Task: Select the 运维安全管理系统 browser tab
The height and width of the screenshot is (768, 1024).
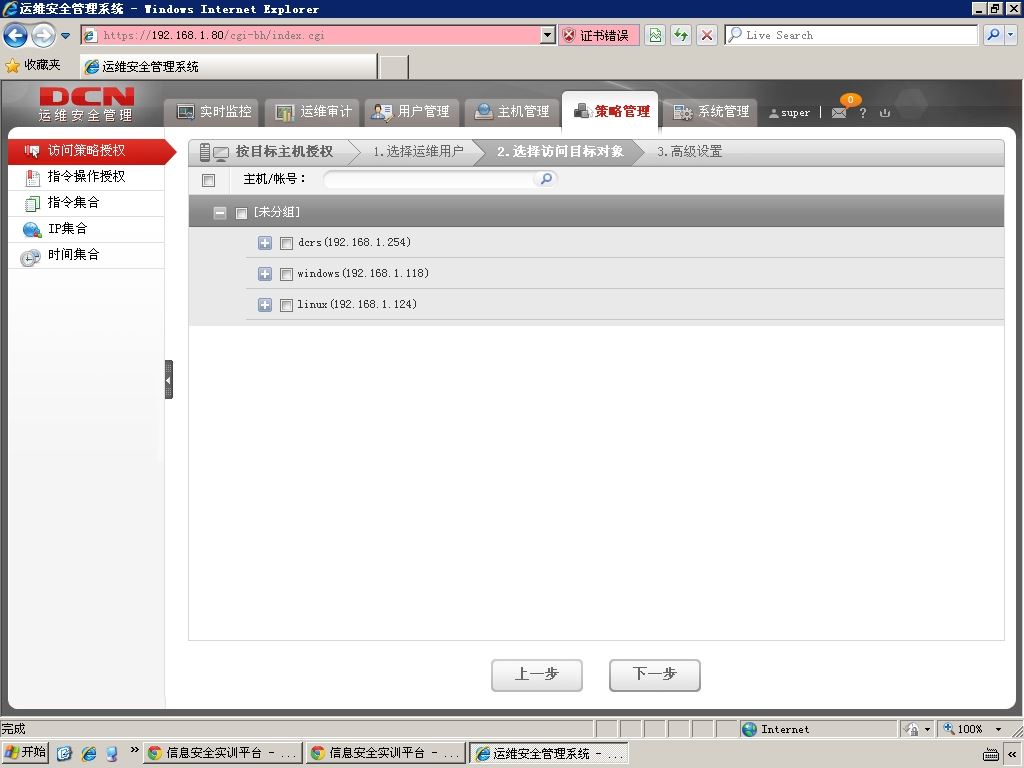Action: pyautogui.click(x=229, y=66)
